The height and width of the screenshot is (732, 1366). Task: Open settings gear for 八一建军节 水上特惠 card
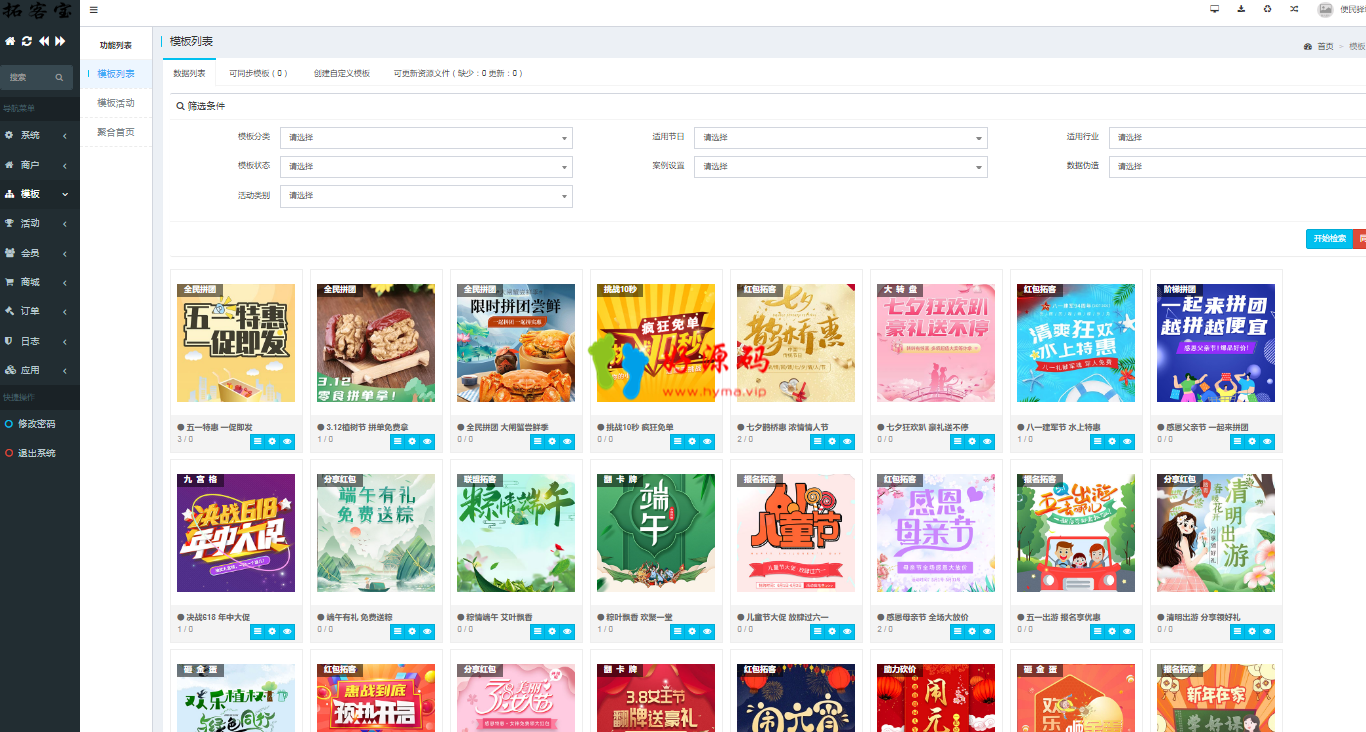tap(1112, 440)
